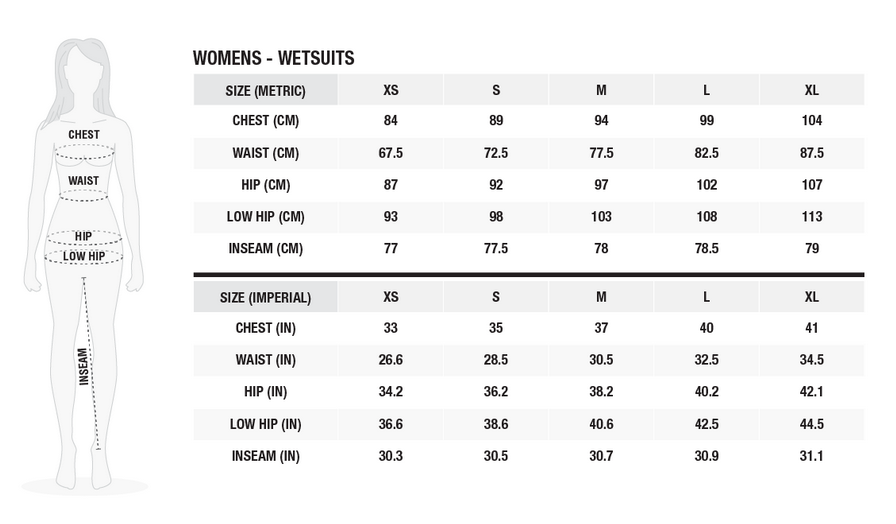The height and width of the screenshot is (524, 896).
Task: Click the CHEST label on the body figure
Action: pos(84,134)
